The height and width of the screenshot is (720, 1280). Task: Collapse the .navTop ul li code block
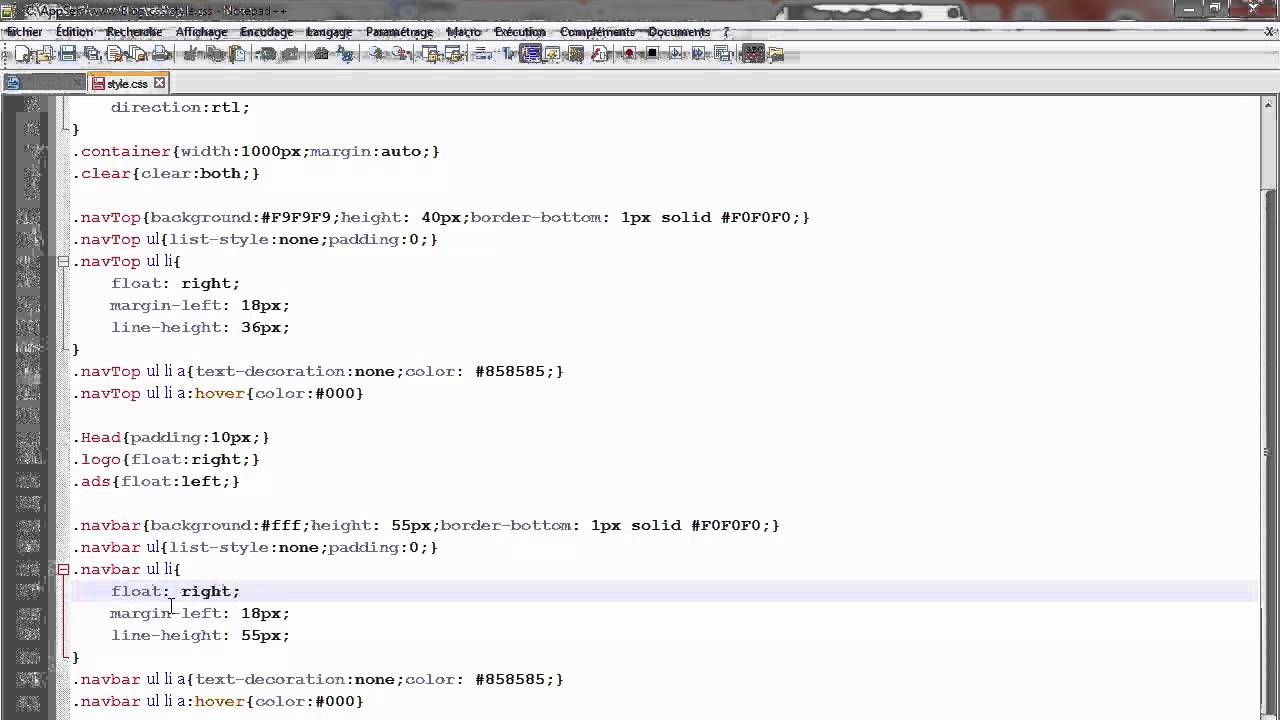pyautogui.click(x=63, y=261)
